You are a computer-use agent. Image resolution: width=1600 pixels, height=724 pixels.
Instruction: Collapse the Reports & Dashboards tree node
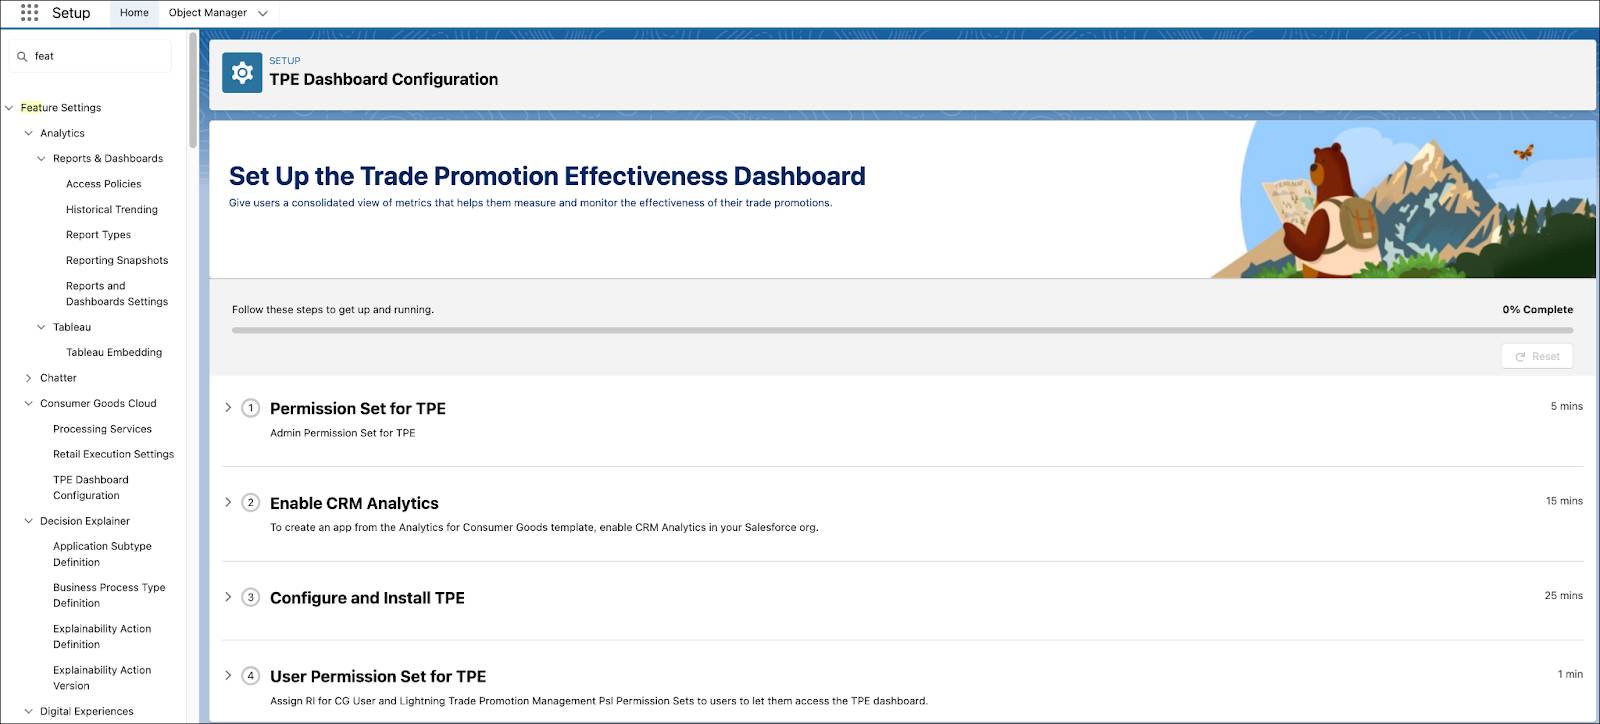(x=41, y=159)
